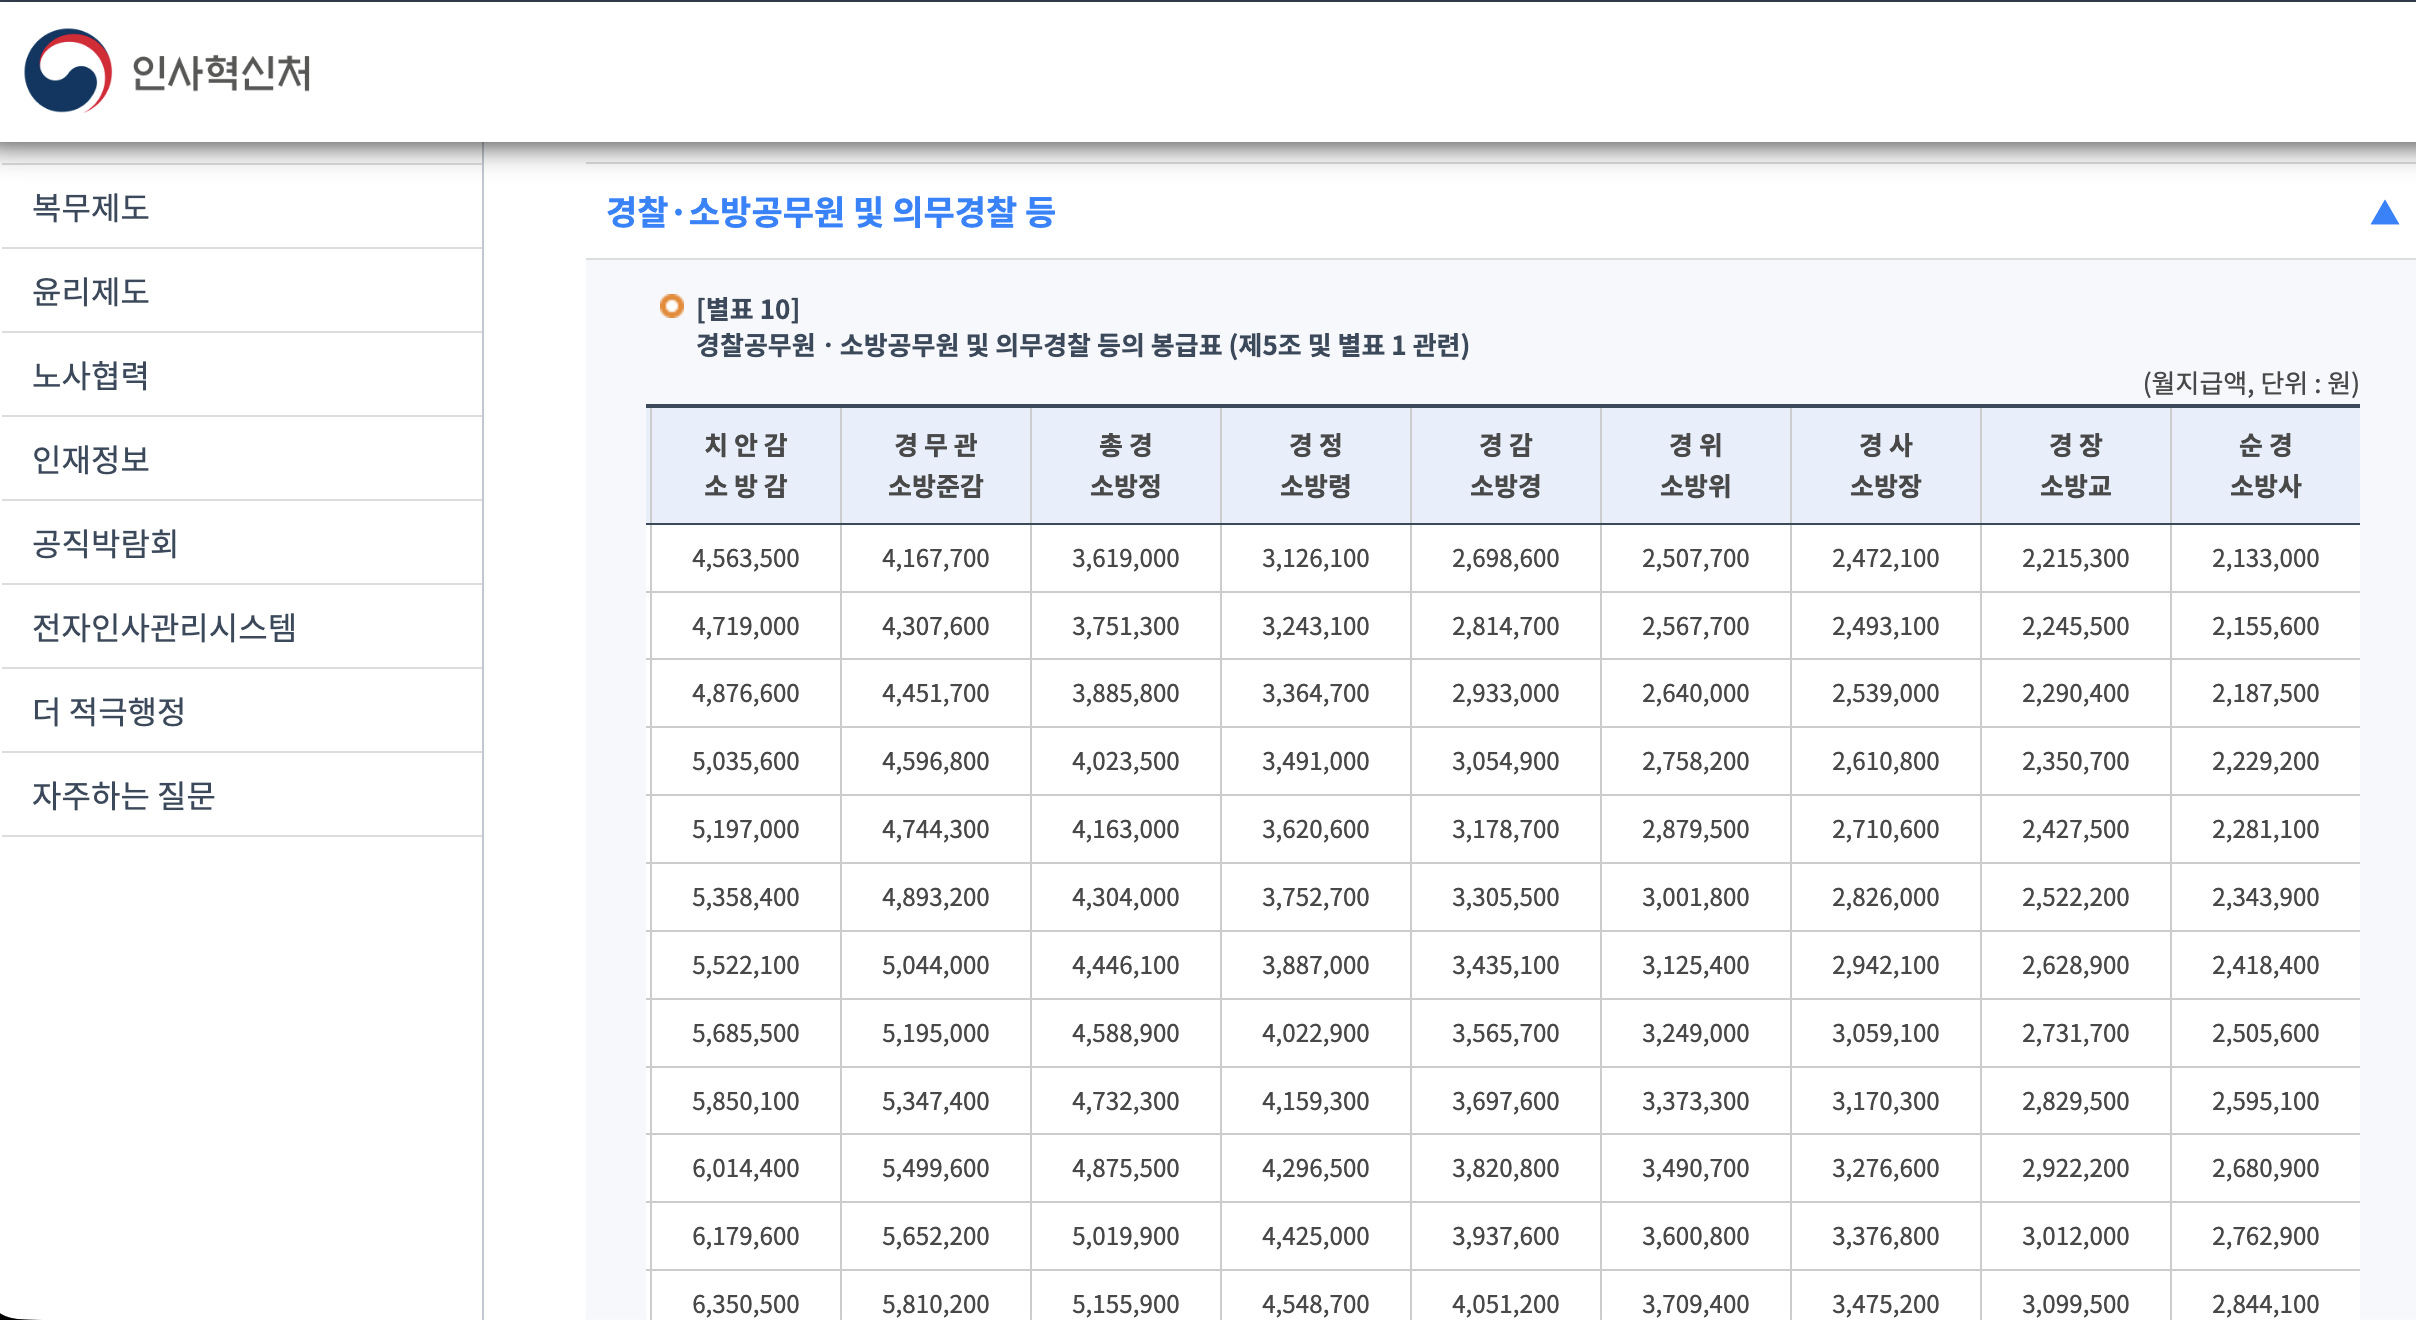The height and width of the screenshot is (1320, 2416).
Task: Open the 복무제도 menu item
Action: coord(91,207)
